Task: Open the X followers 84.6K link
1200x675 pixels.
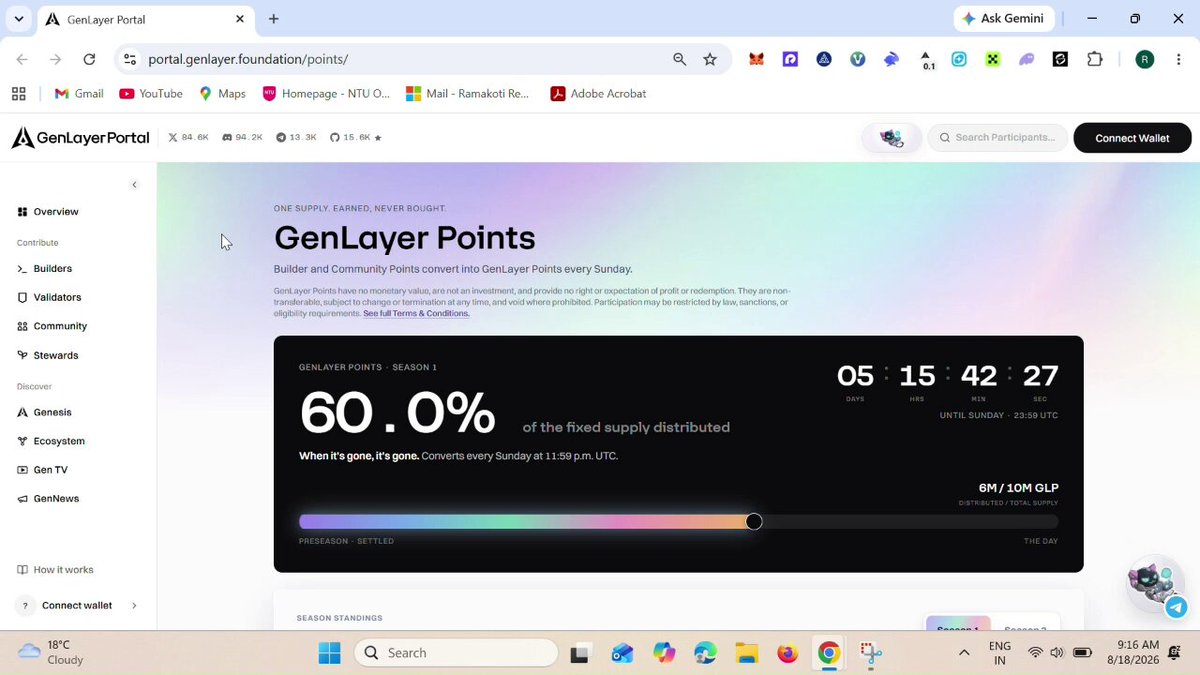Action: tap(188, 138)
